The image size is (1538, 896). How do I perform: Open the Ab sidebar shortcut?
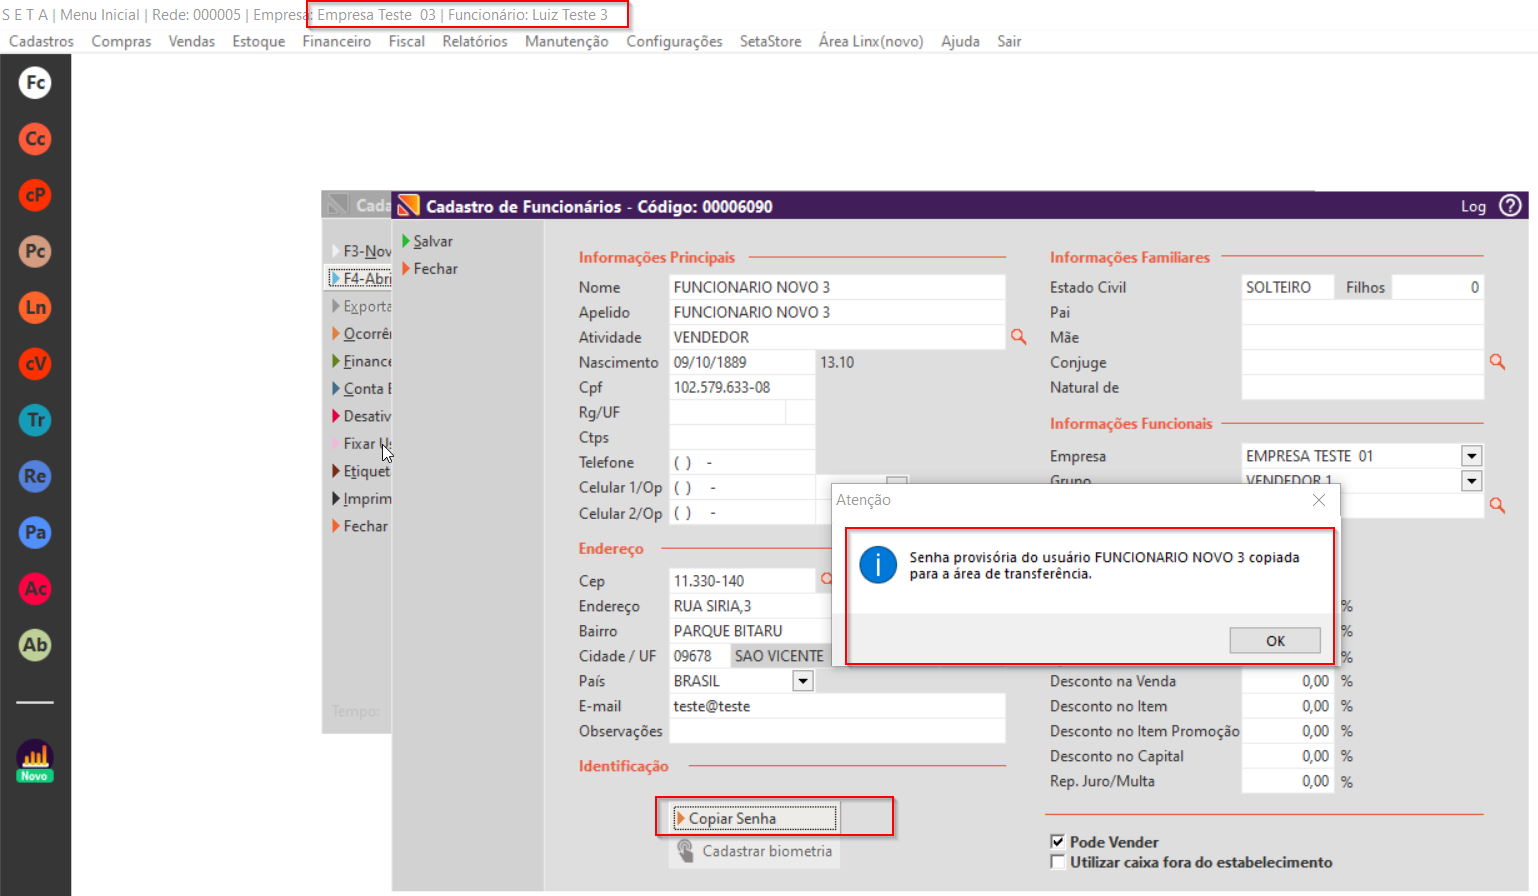click(35, 645)
